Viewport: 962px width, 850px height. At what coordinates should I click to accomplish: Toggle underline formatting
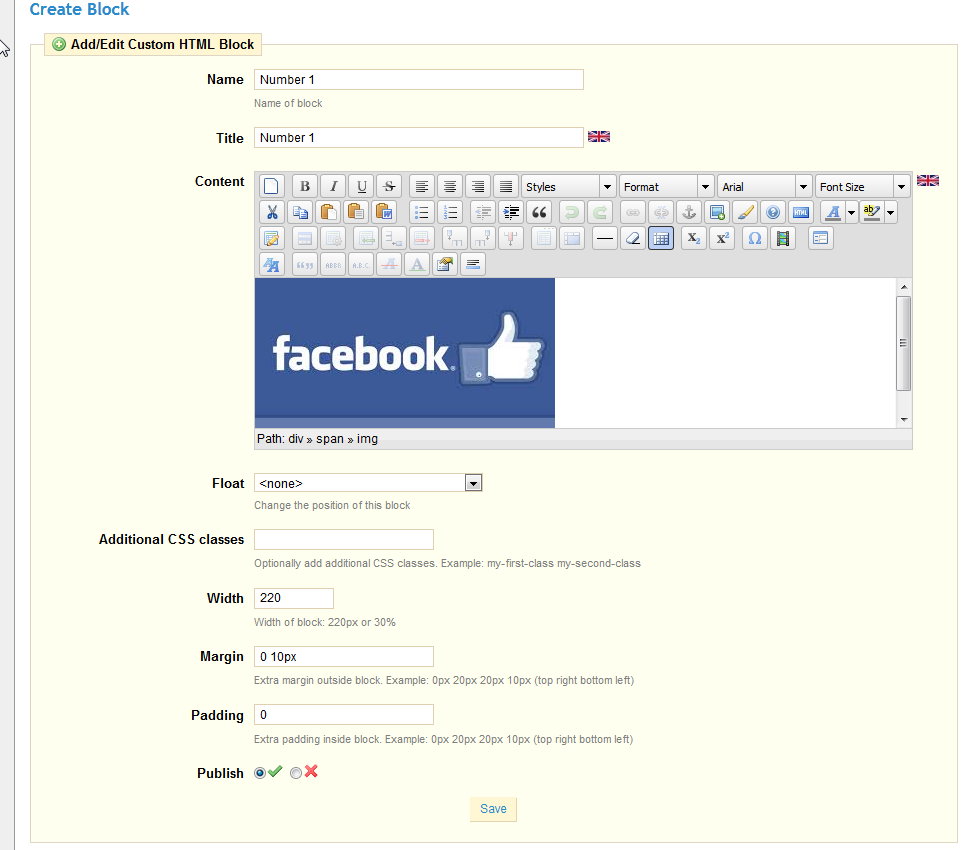point(361,187)
